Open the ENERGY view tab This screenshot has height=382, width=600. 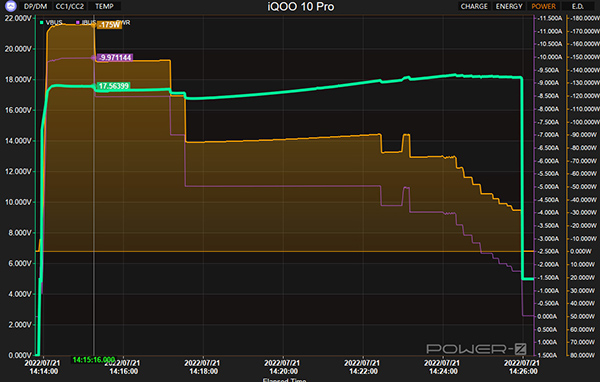509,7
